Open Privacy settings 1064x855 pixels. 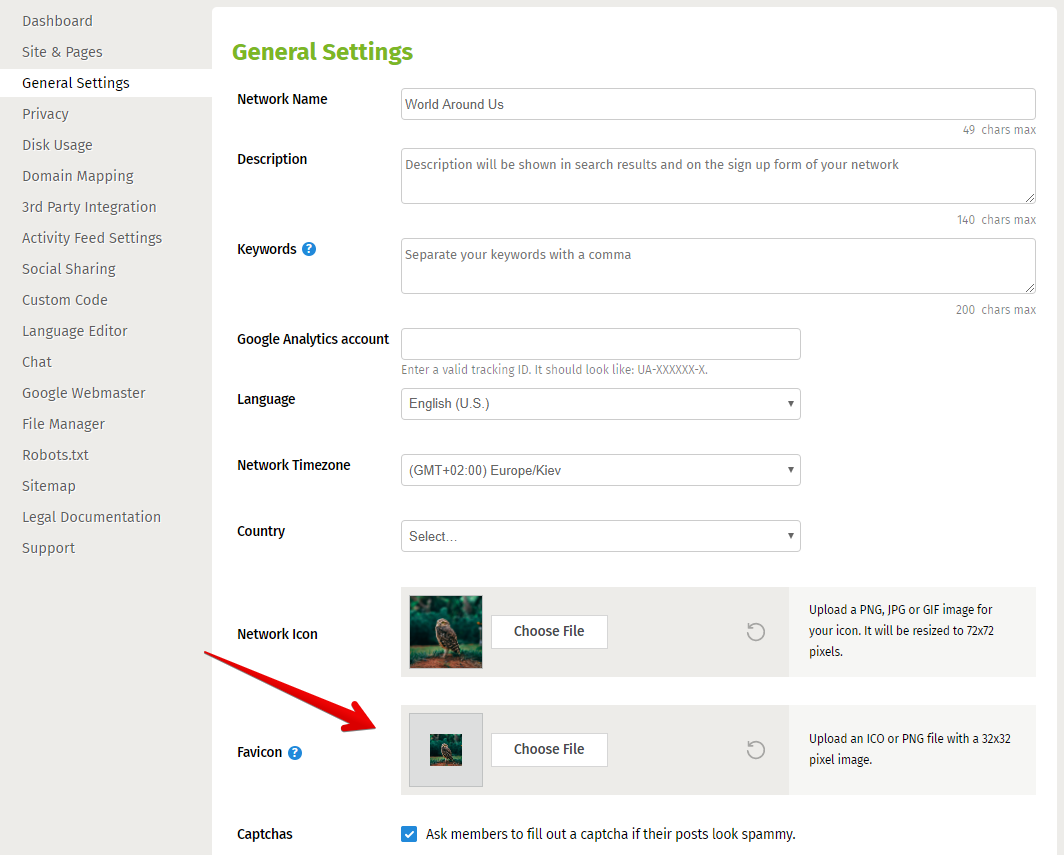[x=45, y=114]
